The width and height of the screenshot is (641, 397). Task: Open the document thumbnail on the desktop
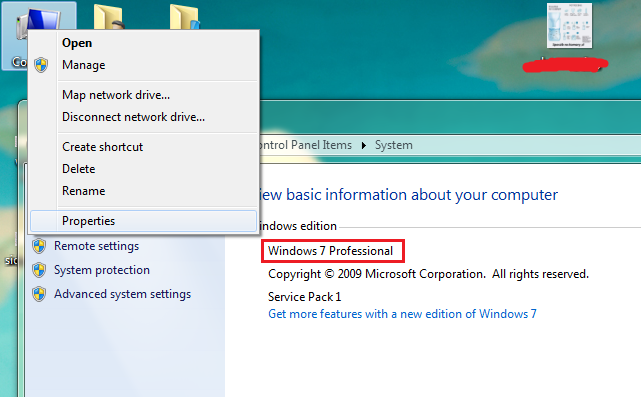coord(569,25)
